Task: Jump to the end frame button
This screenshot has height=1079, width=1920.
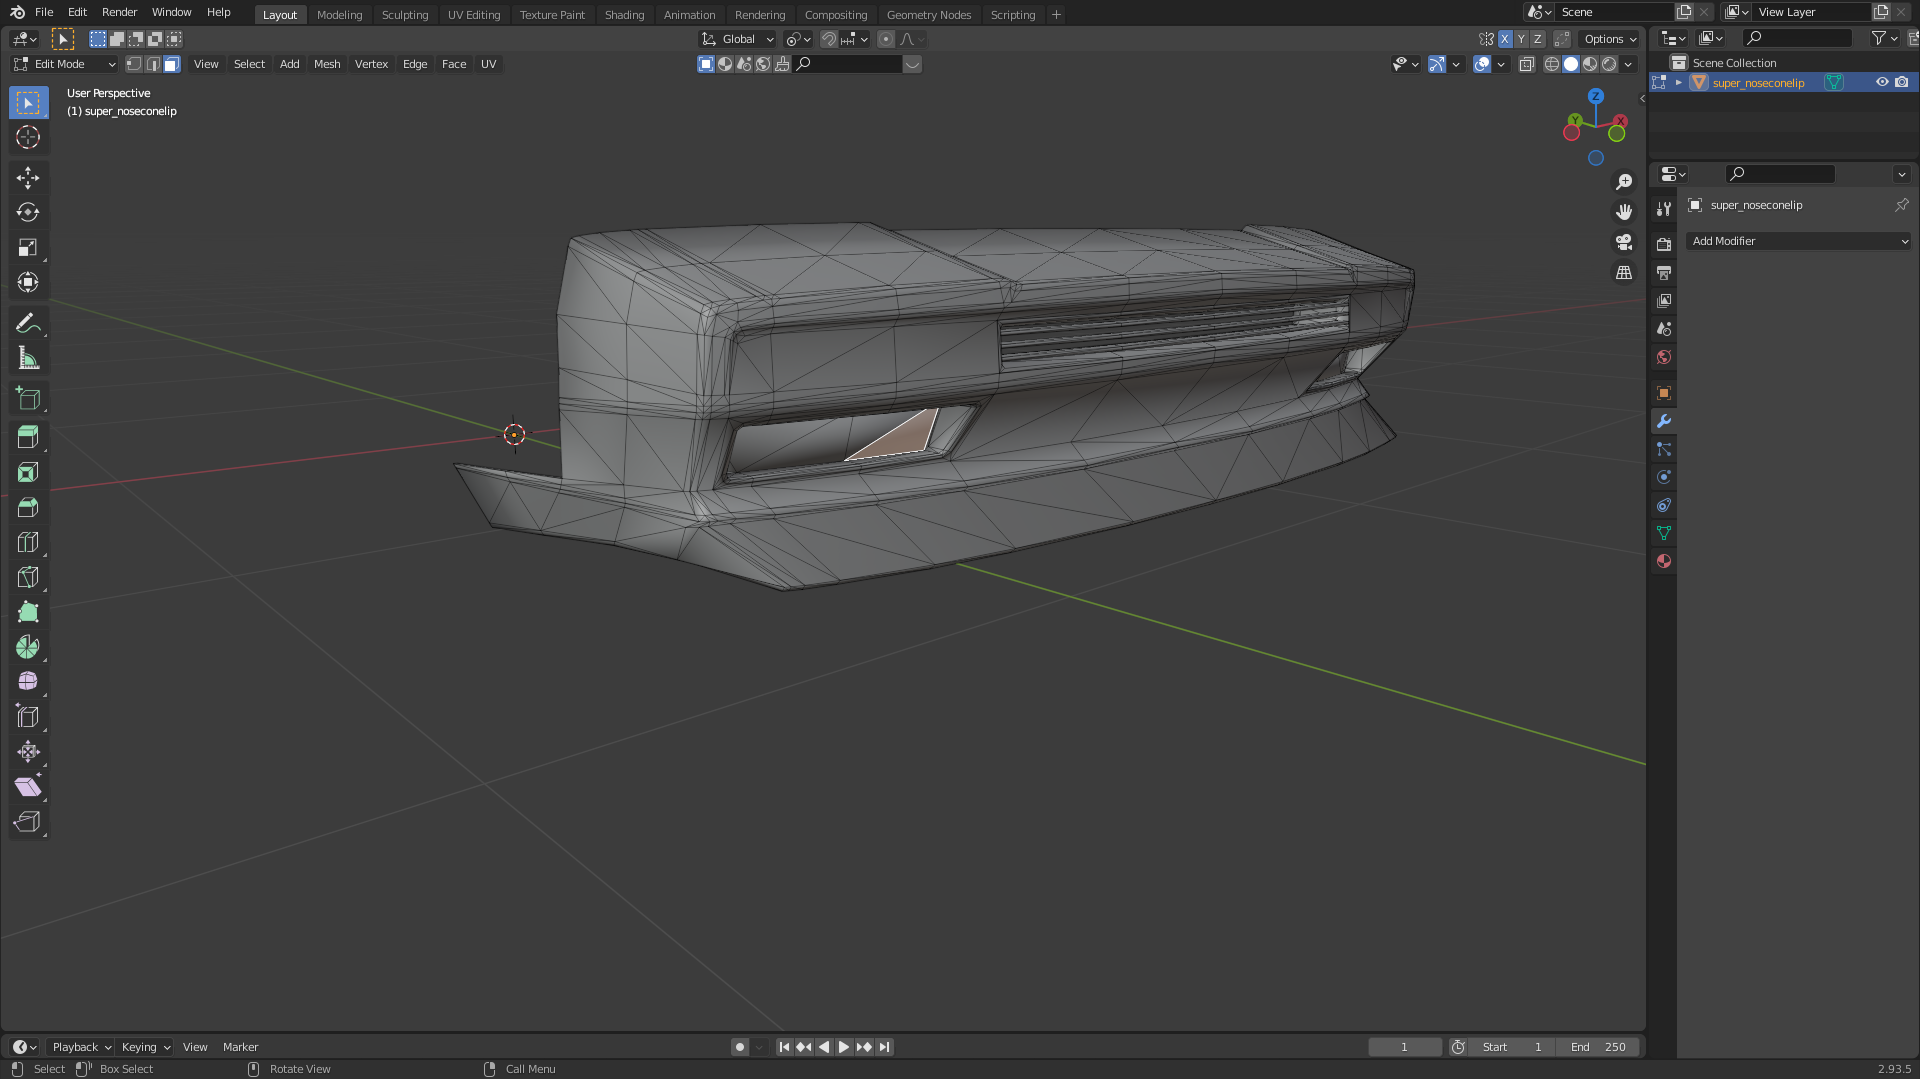Action: 884,1047
